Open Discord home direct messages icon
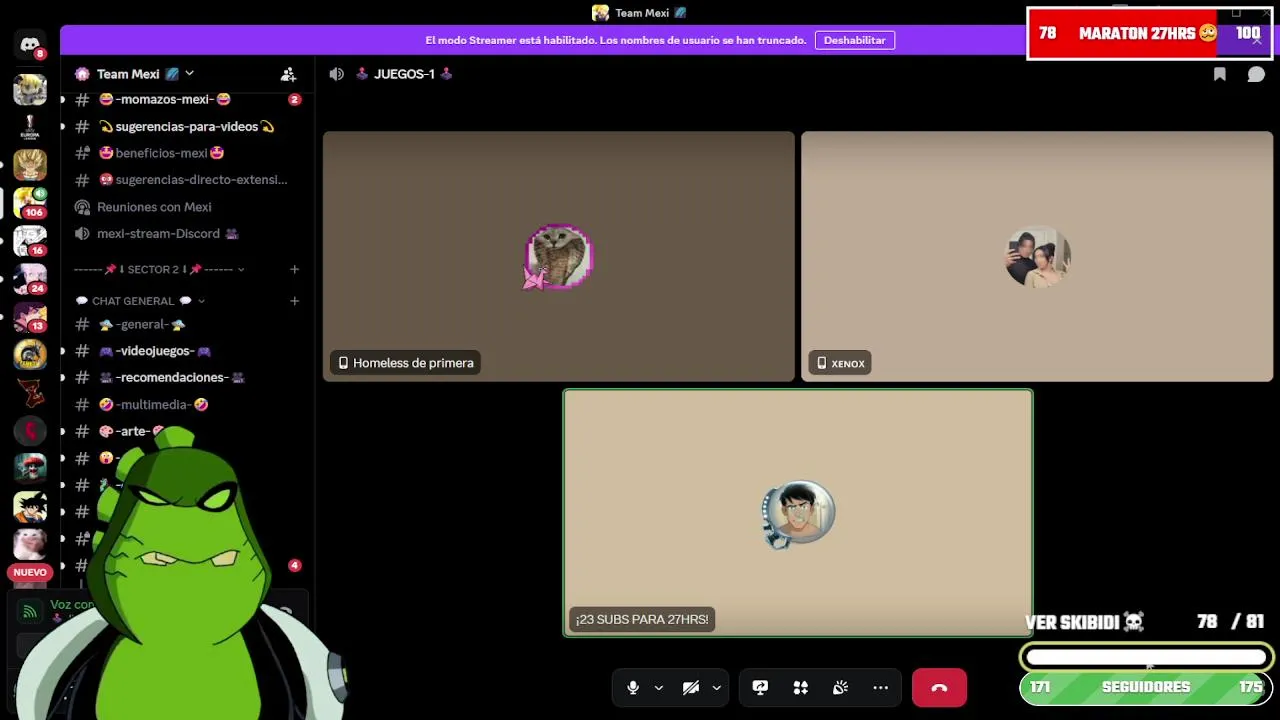This screenshot has width=1280, height=720. pos(30,46)
